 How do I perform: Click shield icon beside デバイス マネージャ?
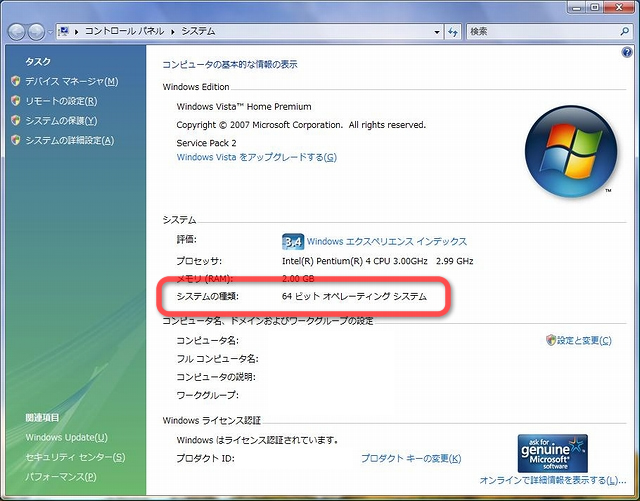coord(16,81)
